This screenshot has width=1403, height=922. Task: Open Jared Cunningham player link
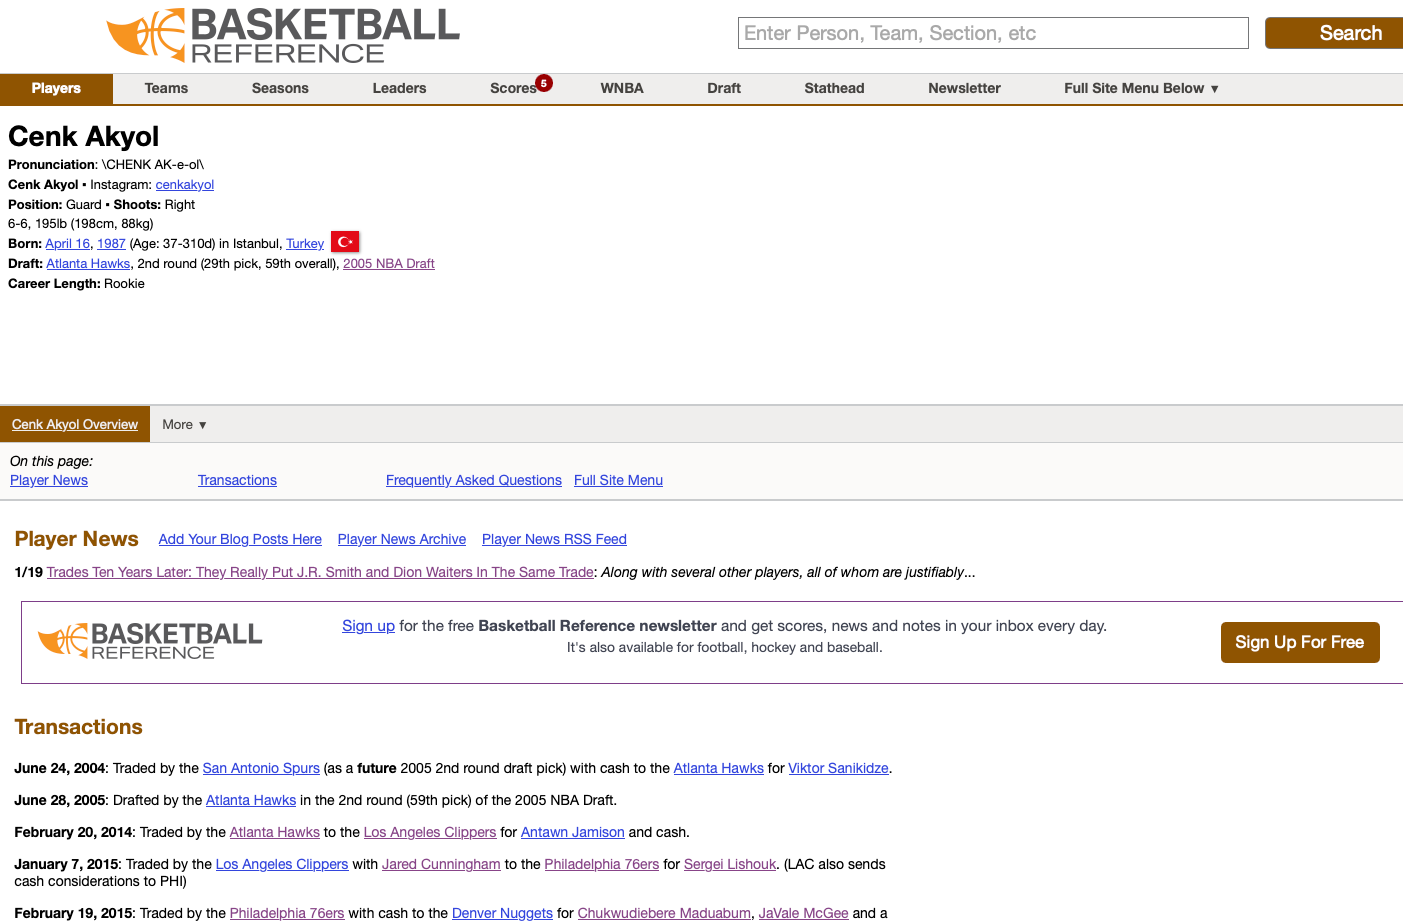coord(441,864)
